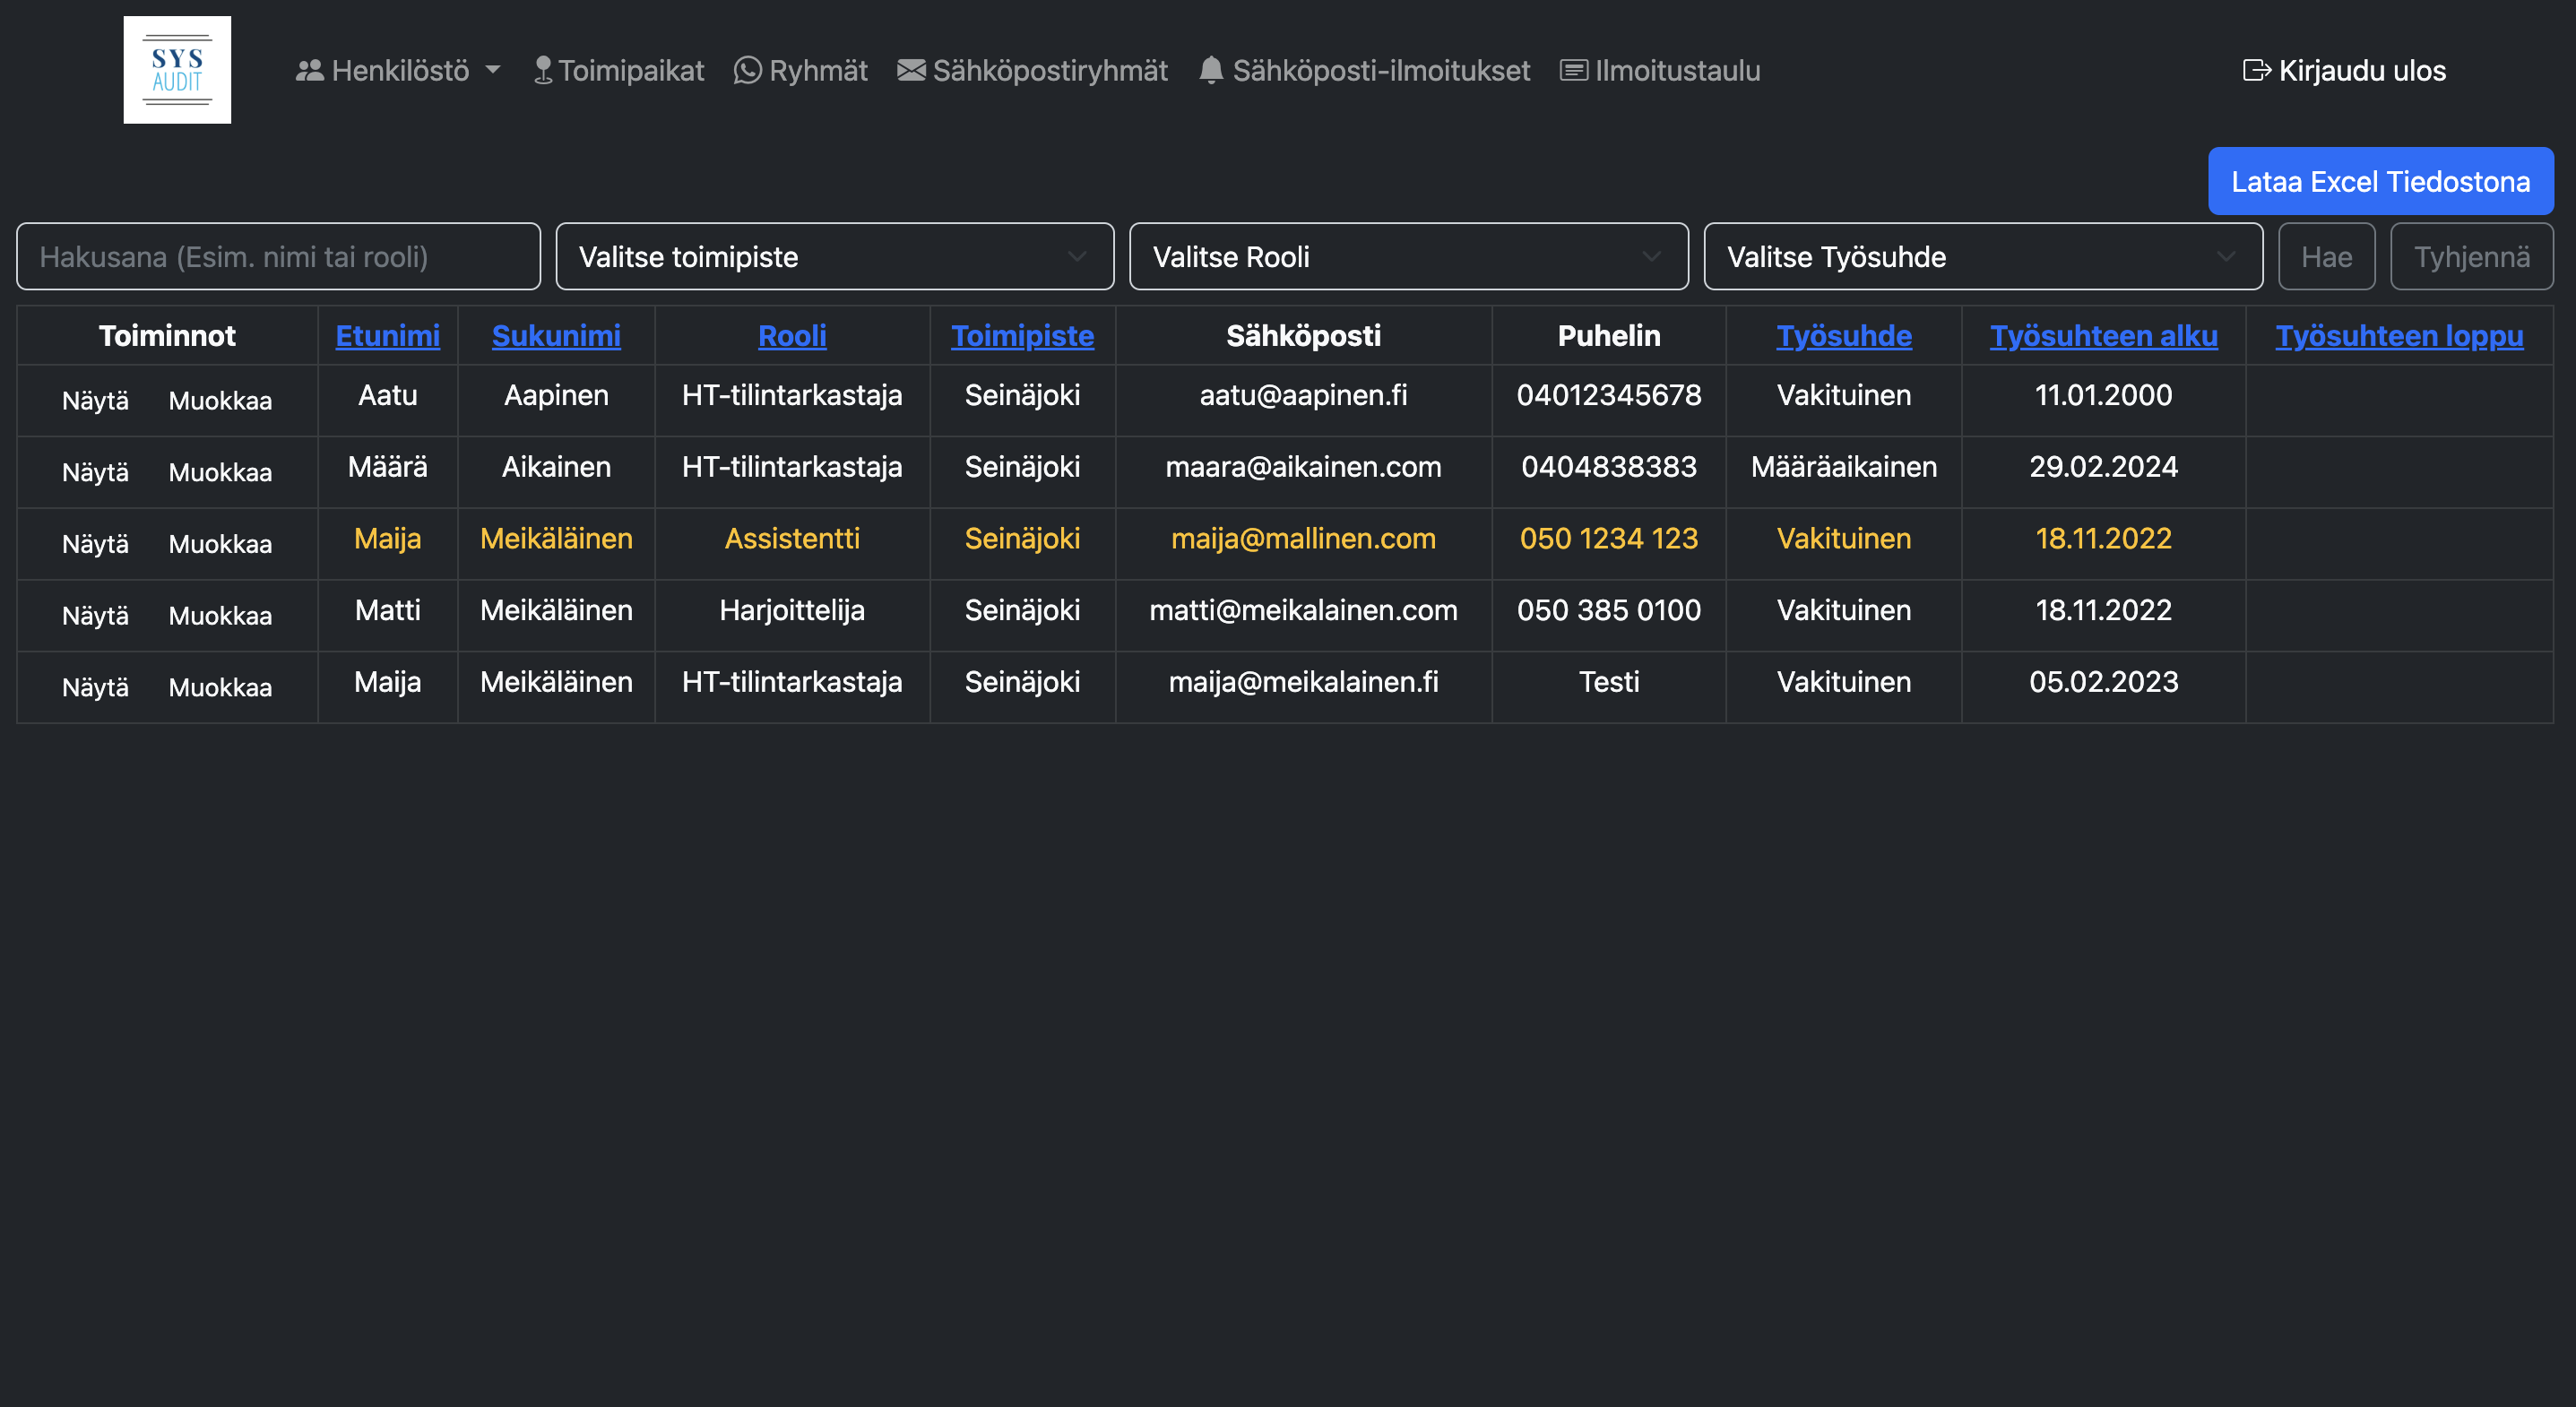This screenshot has height=1407, width=2576.
Task: Click the start date 05.02.2023
Action: (x=2103, y=682)
